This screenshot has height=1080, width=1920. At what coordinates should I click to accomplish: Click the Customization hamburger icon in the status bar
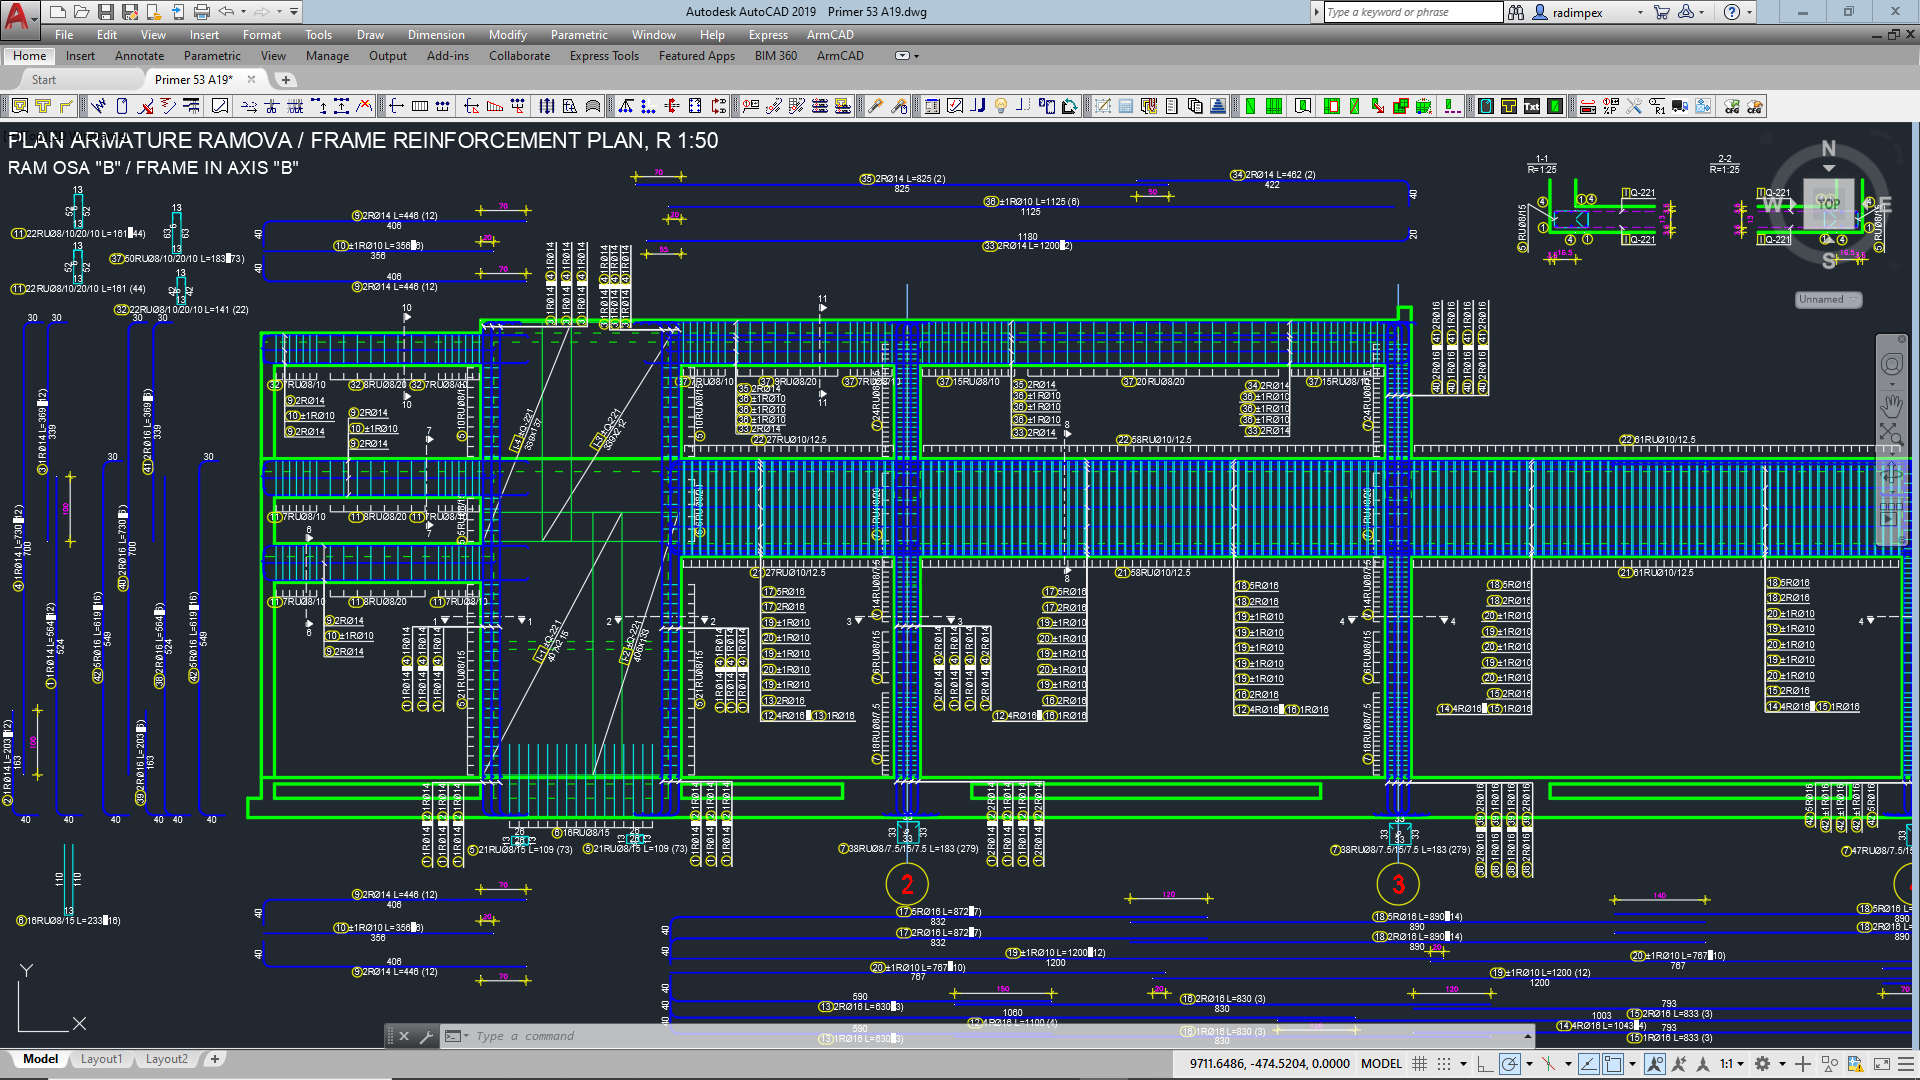pos(1905,1064)
